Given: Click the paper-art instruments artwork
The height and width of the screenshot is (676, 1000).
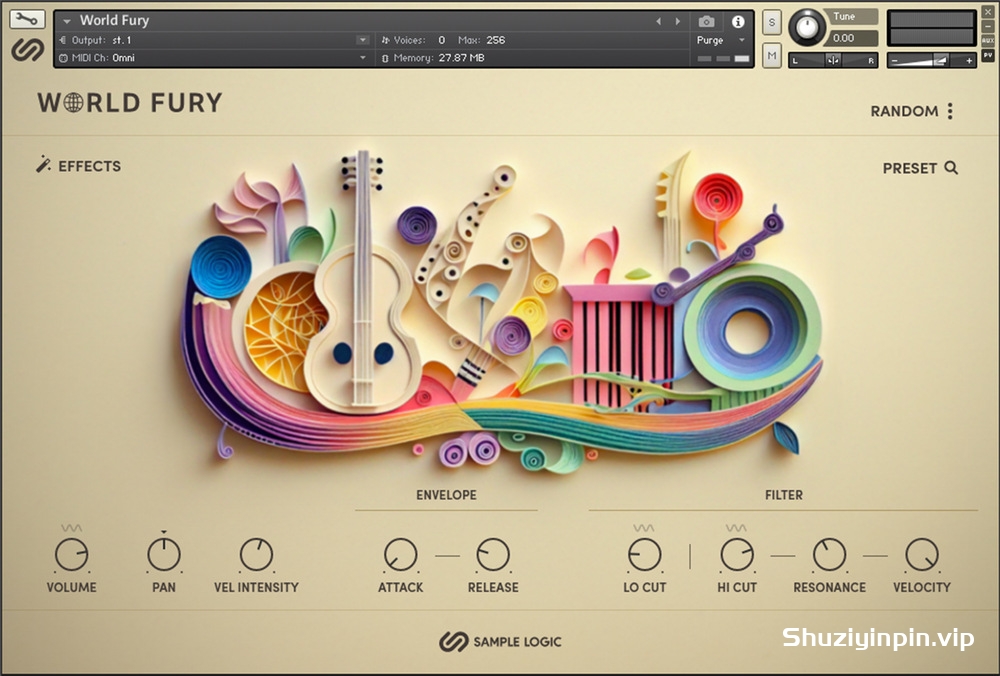Looking at the screenshot, I should [x=501, y=310].
